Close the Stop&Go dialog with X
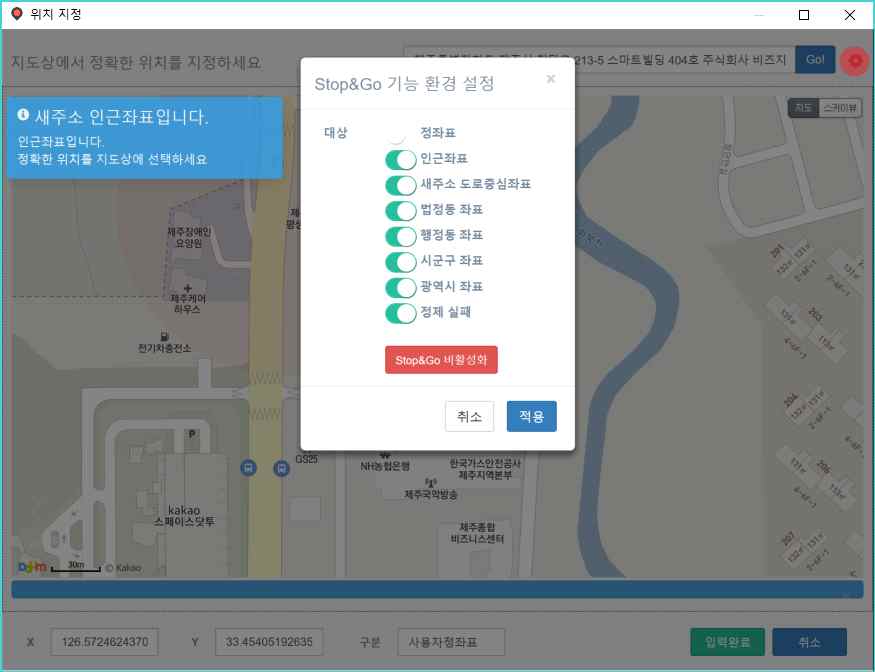The height and width of the screenshot is (672, 875). coord(551,79)
